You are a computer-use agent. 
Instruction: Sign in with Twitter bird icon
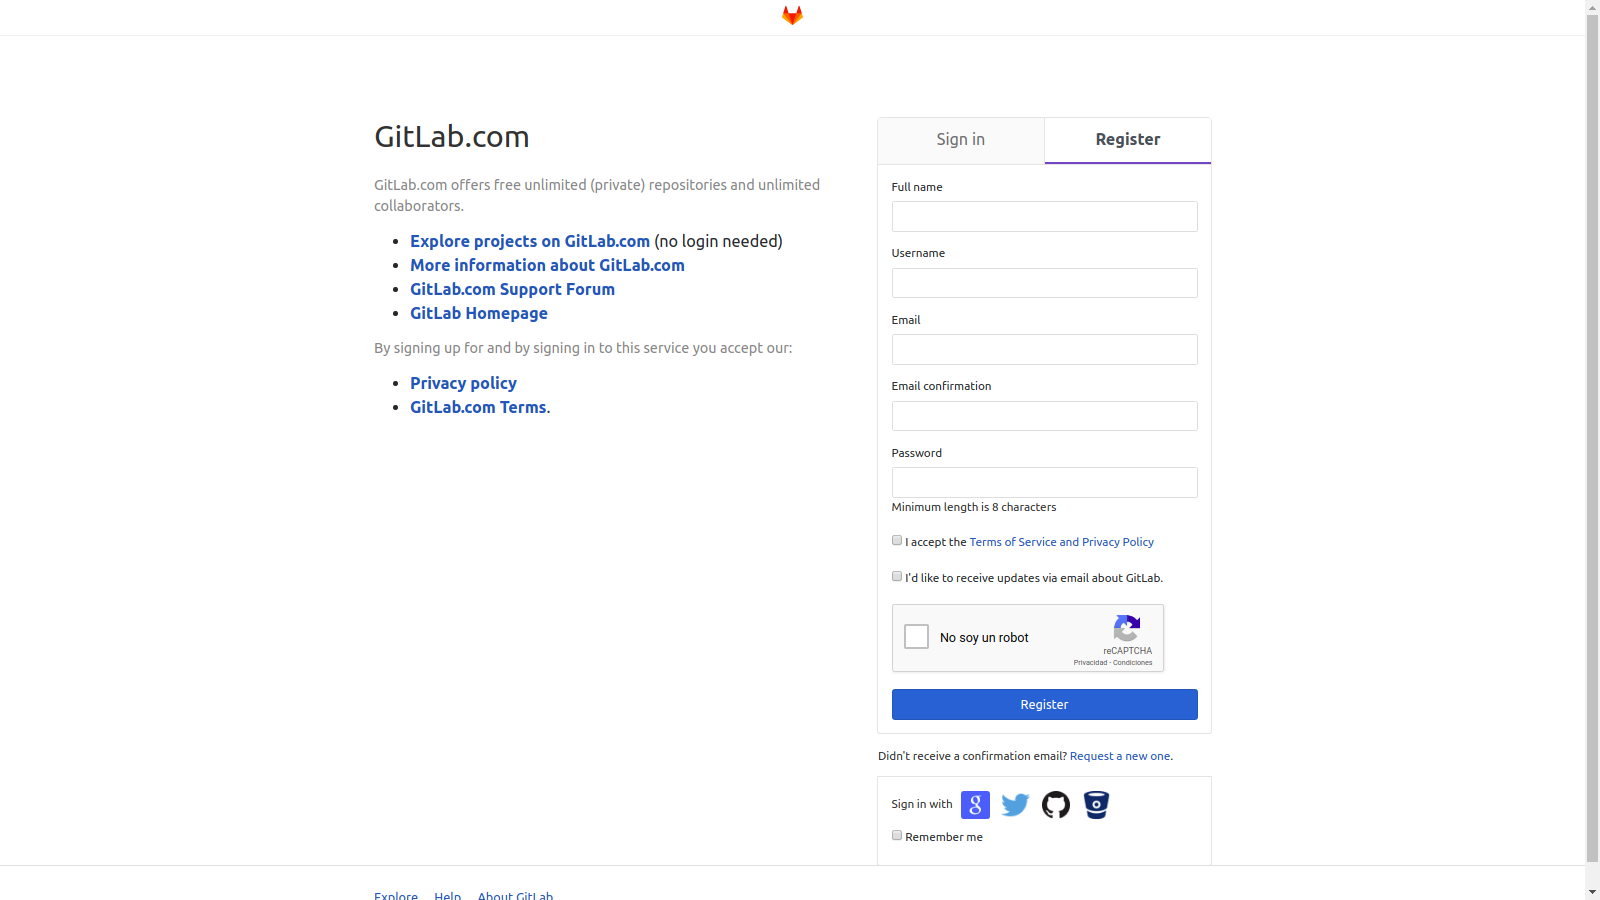coord(1015,805)
